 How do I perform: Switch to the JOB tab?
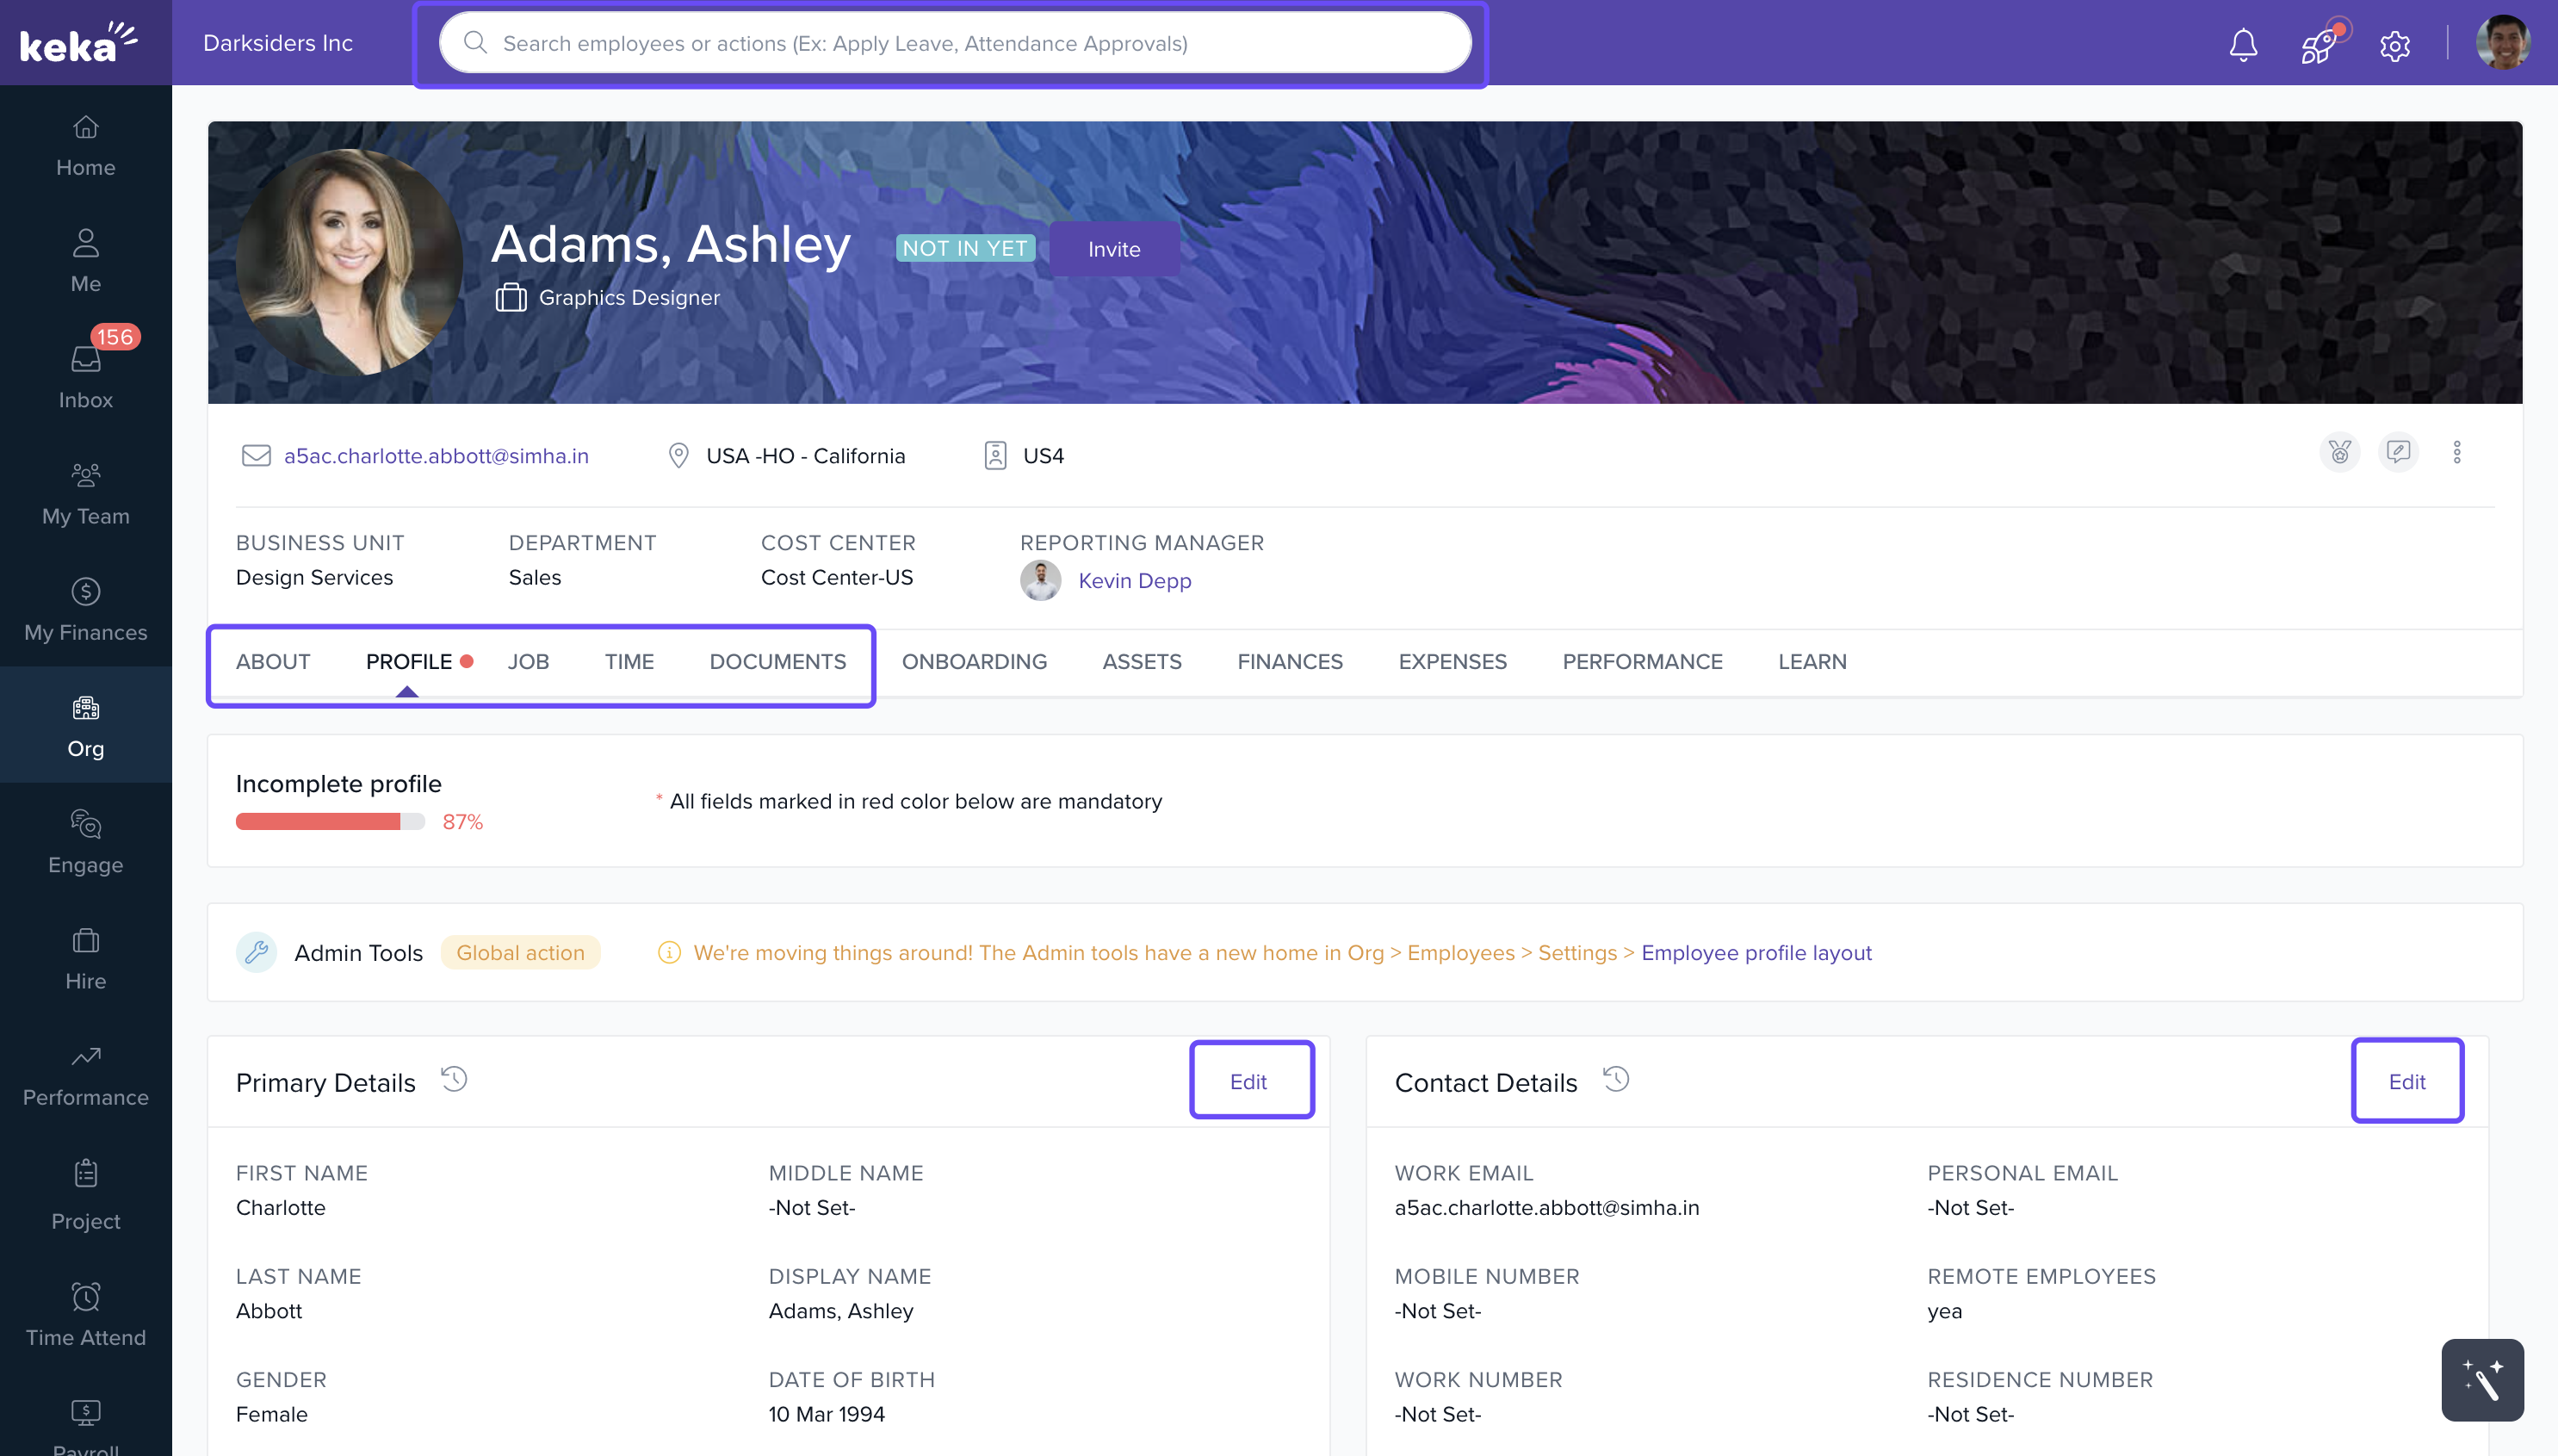(528, 661)
